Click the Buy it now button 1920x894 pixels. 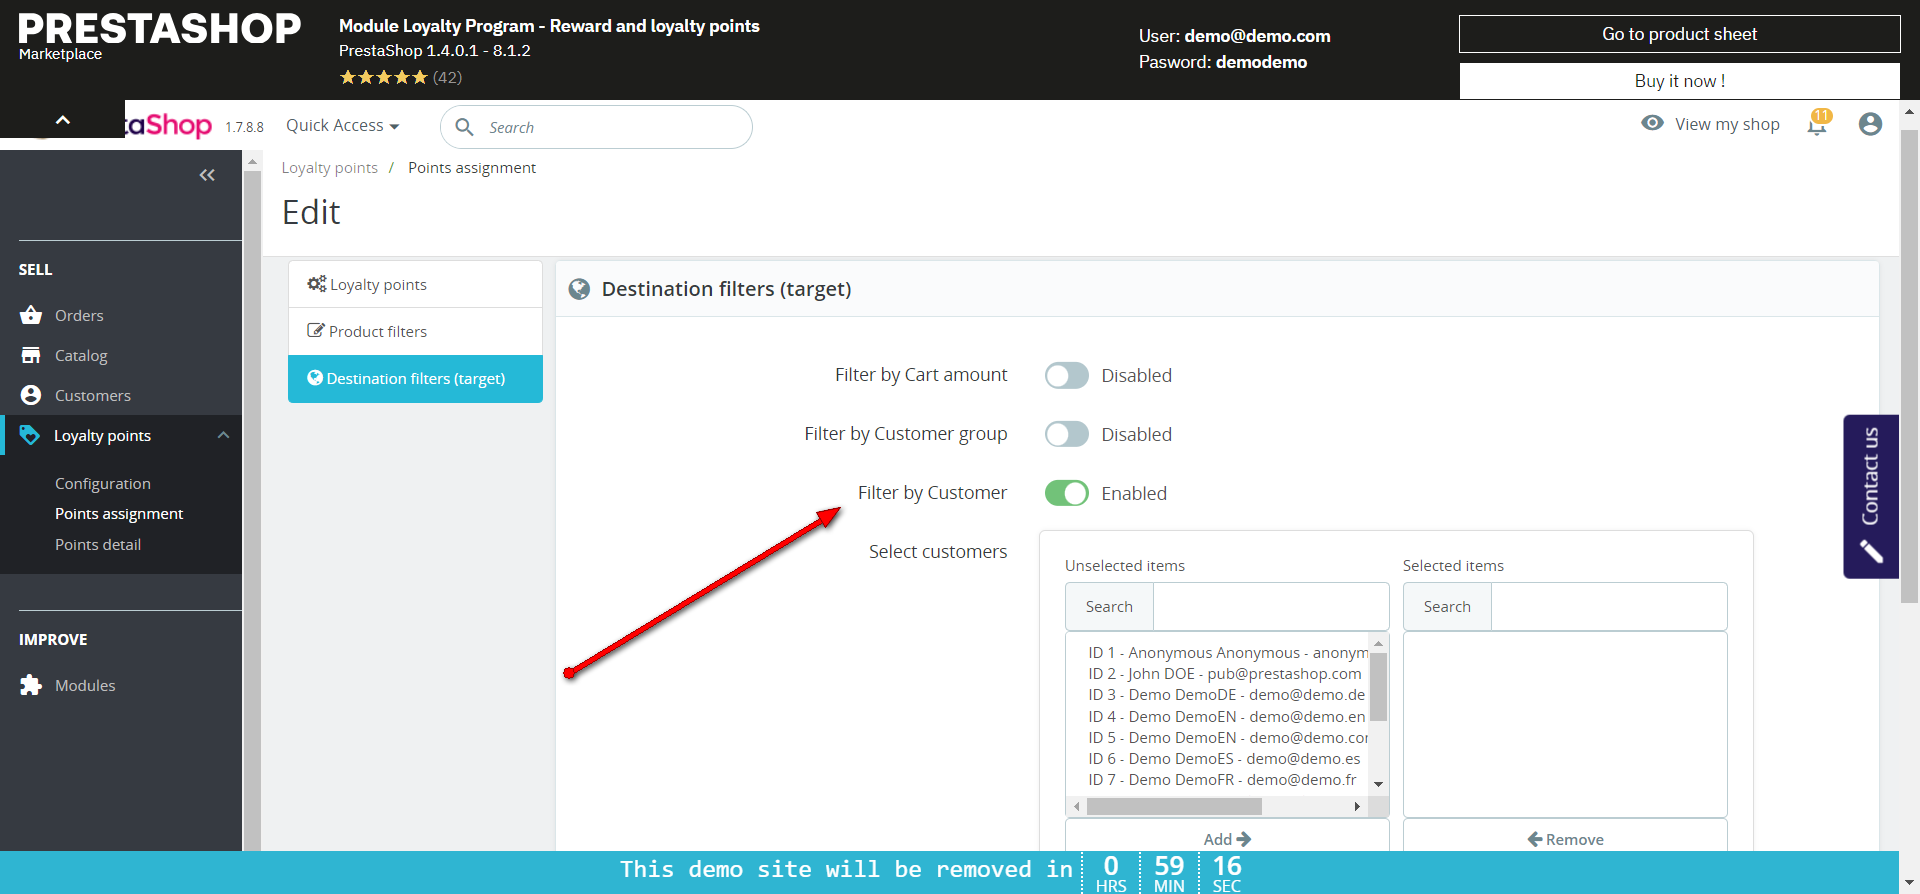click(x=1679, y=81)
